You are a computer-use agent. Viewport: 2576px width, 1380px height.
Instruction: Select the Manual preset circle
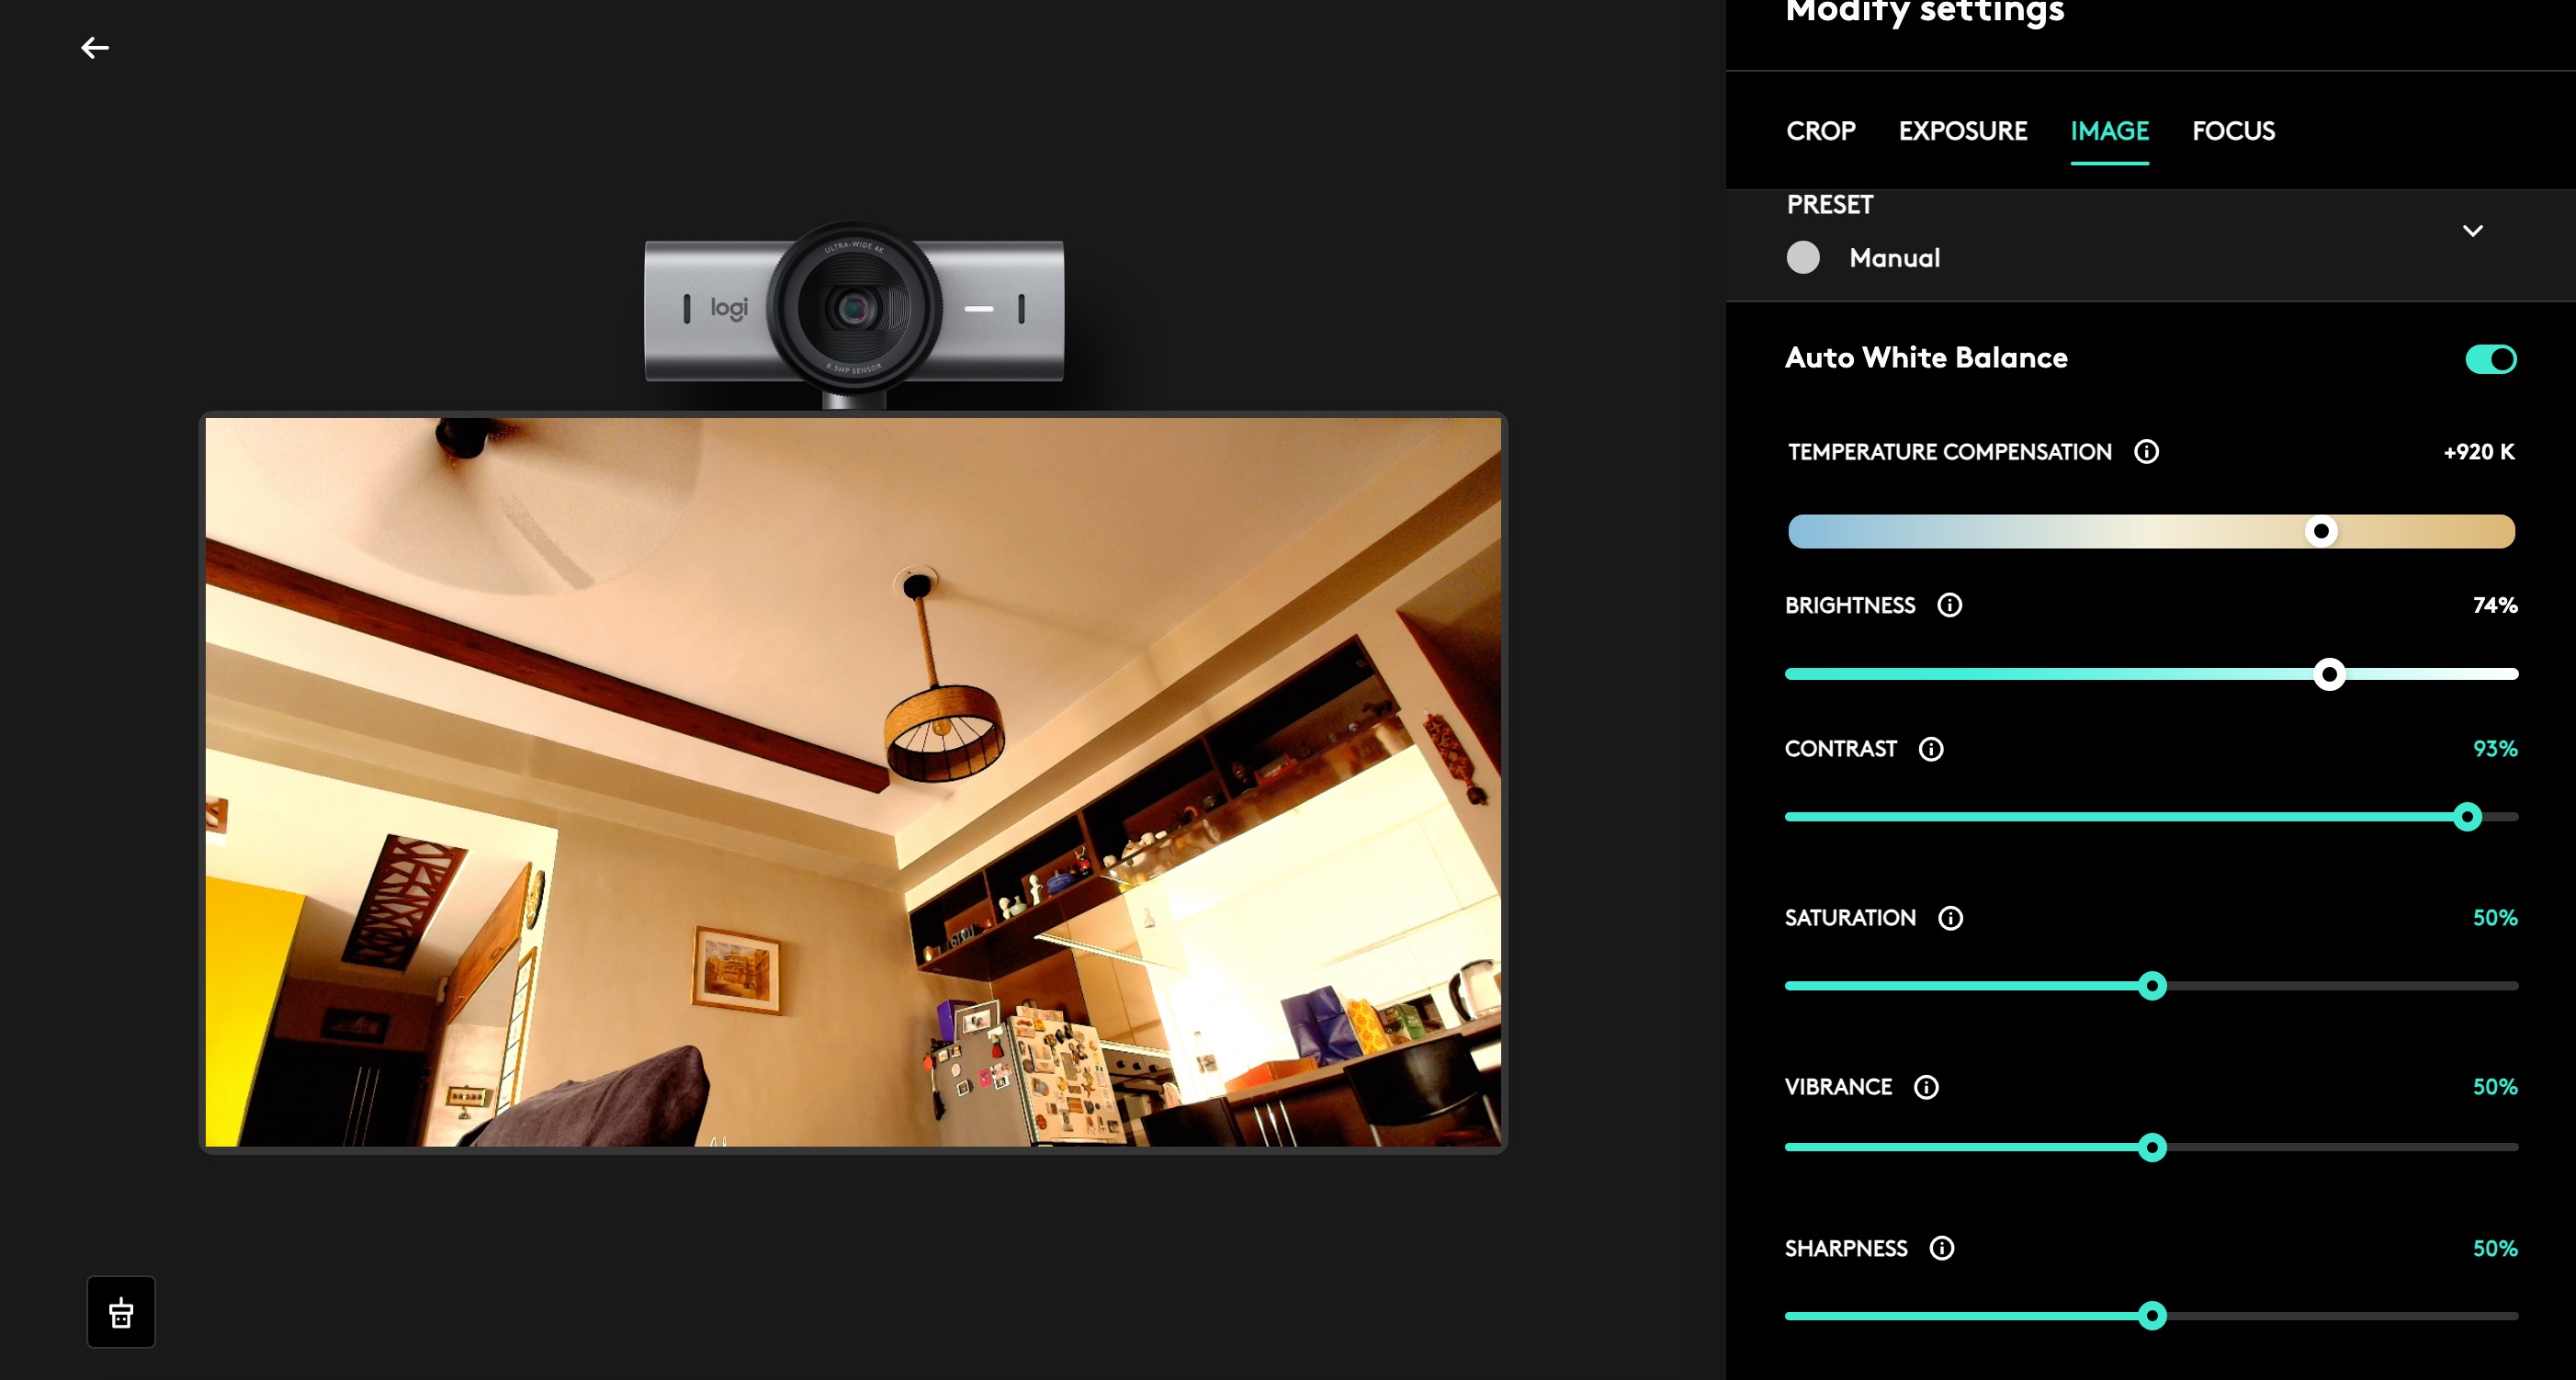point(1803,258)
